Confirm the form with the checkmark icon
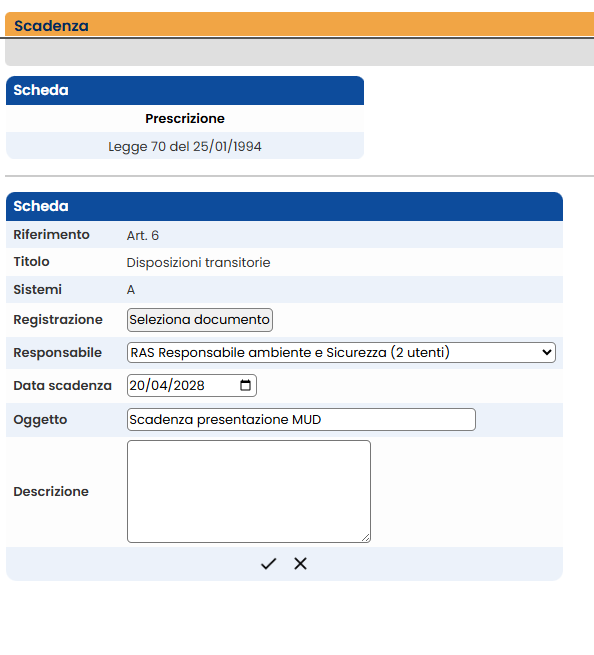The height and width of the screenshot is (655, 594). coord(268,564)
